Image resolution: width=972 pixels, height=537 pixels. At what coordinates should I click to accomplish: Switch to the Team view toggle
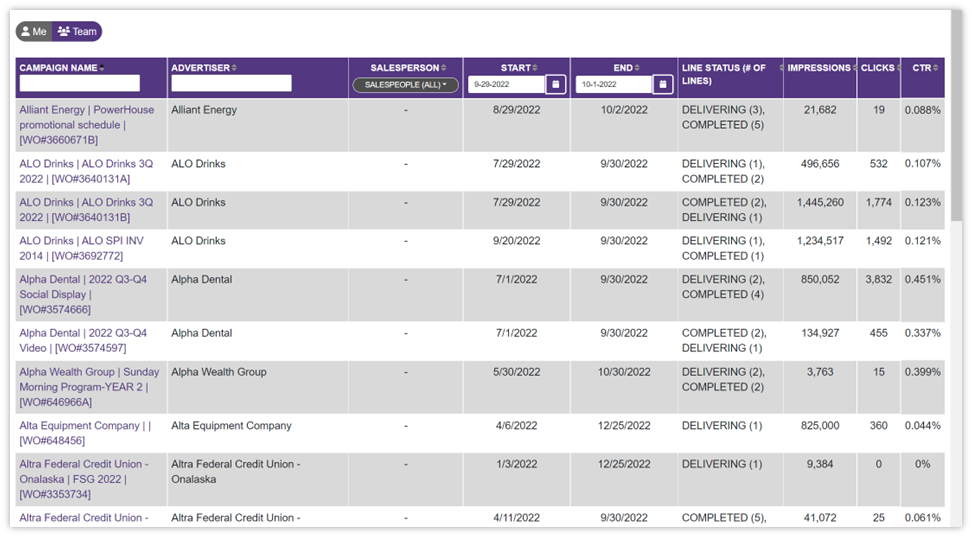pyautogui.click(x=77, y=32)
